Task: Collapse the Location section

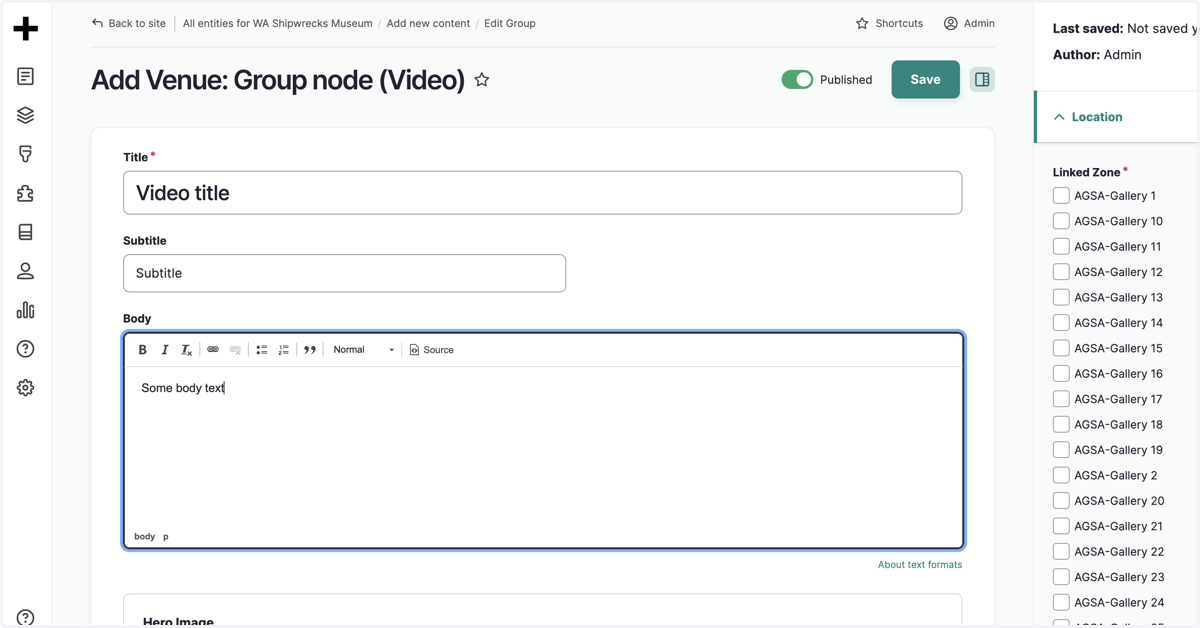Action: point(1117,117)
